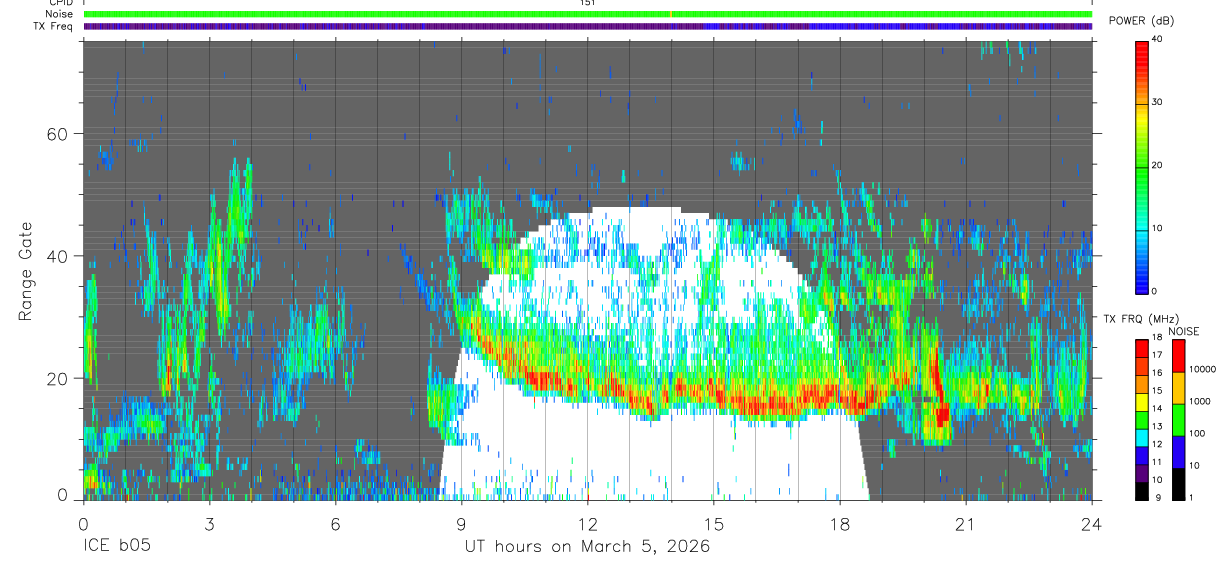This screenshot has width=1228, height=567.
Task: Click the '1000' label on NOISE scale
Action: tap(1201, 401)
